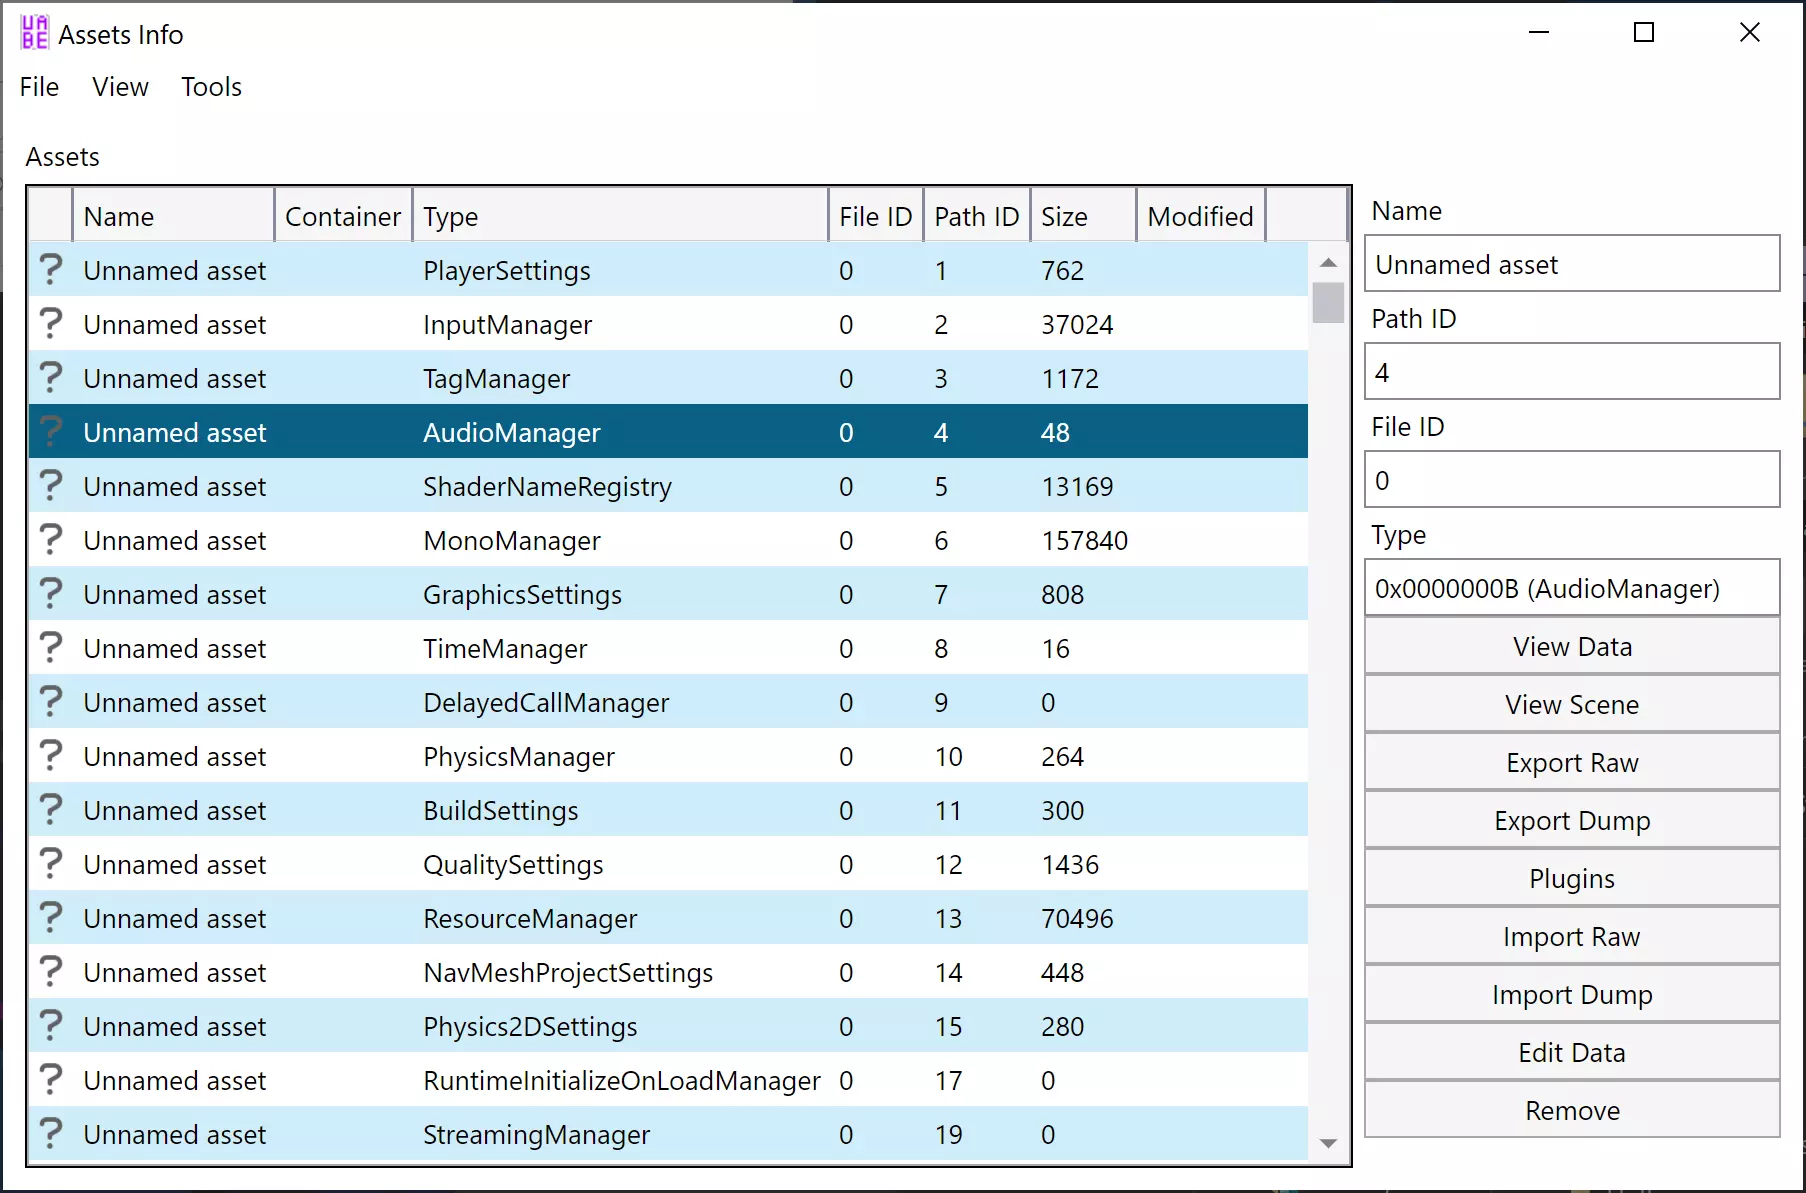Click the question mark icon beside ResourceManager

tap(51, 918)
